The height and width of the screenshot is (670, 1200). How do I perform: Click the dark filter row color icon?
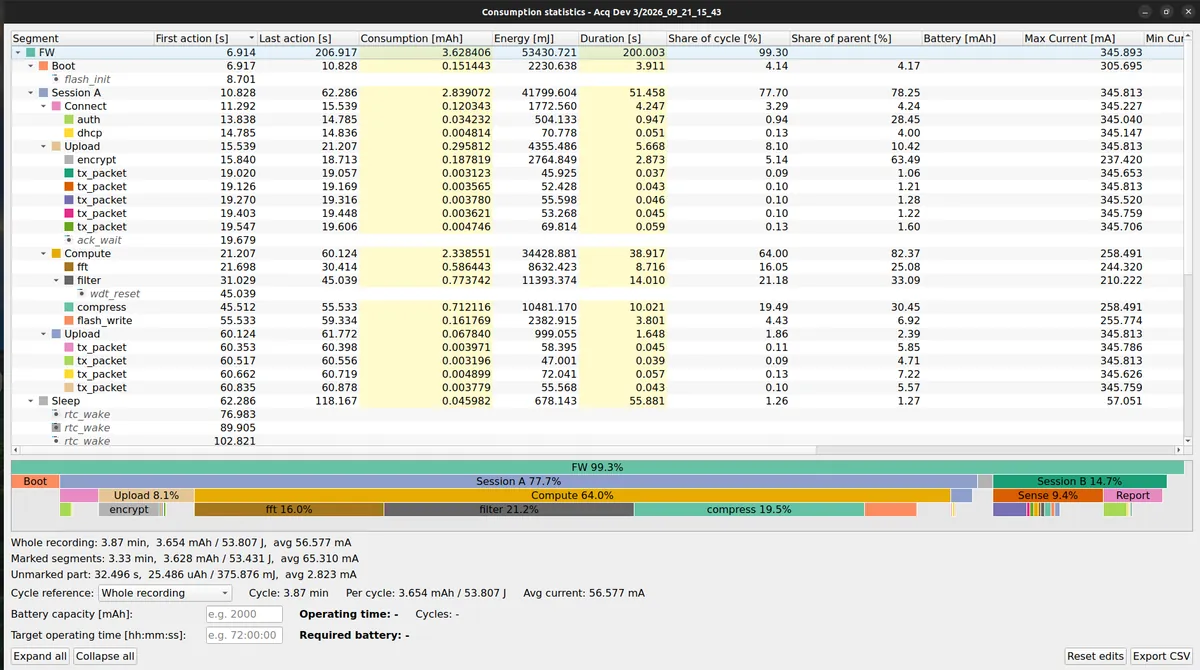coord(69,280)
